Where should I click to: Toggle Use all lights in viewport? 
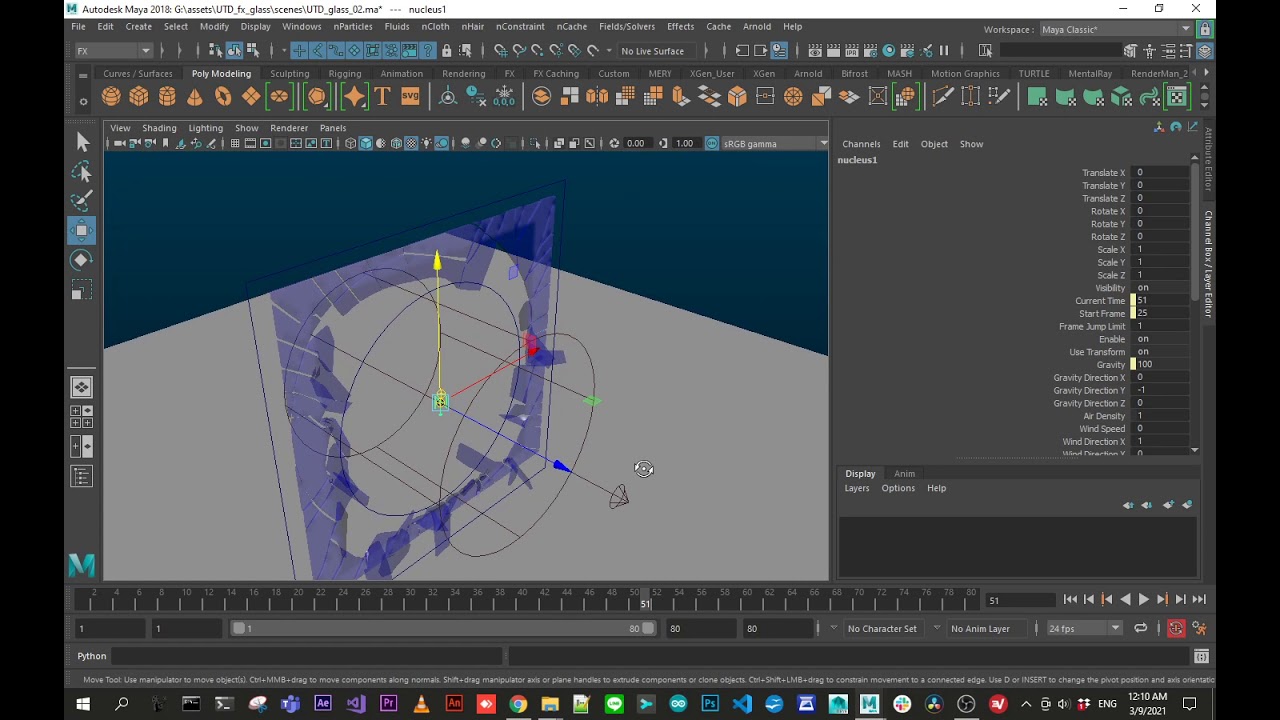(x=426, y=144)
